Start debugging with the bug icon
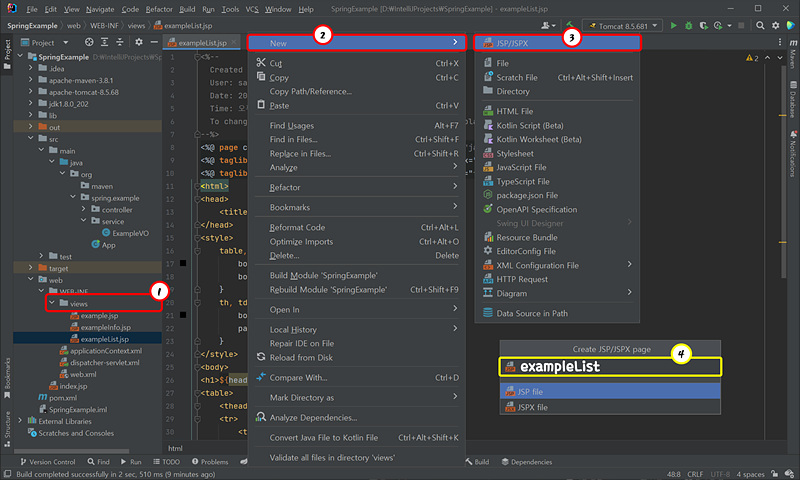The image size is (800, 480). pos(688,26)
